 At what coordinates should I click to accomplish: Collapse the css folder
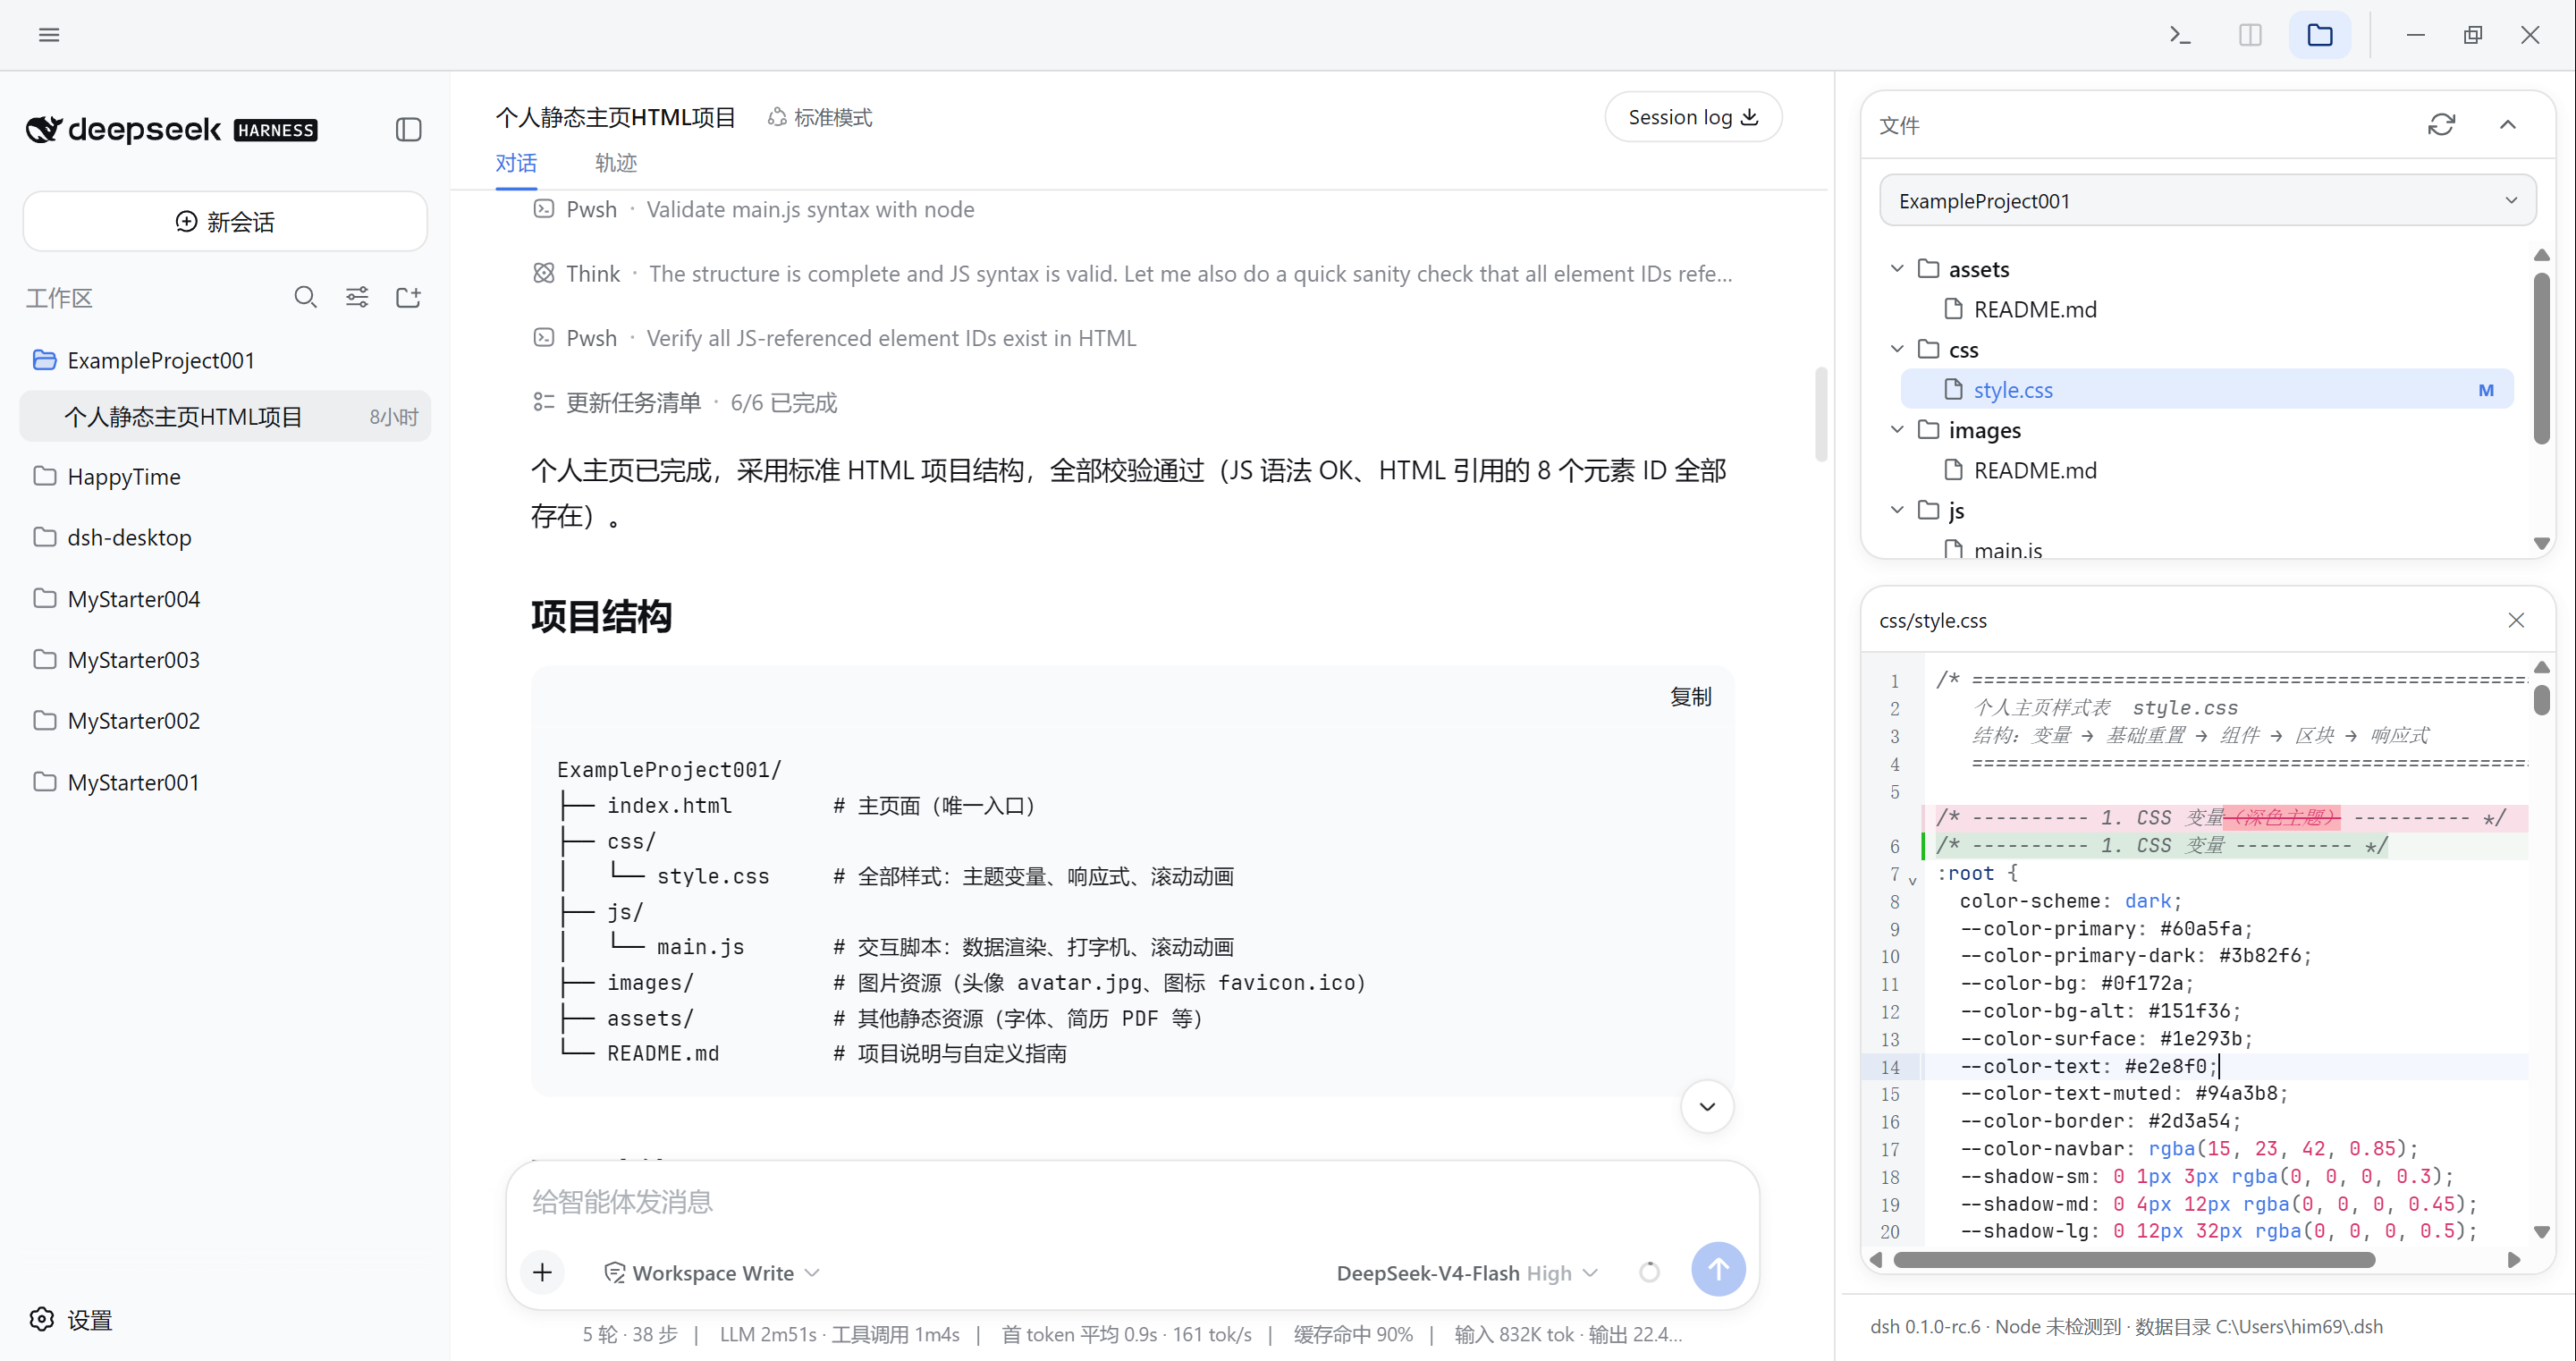click(x=1897, y=349)
